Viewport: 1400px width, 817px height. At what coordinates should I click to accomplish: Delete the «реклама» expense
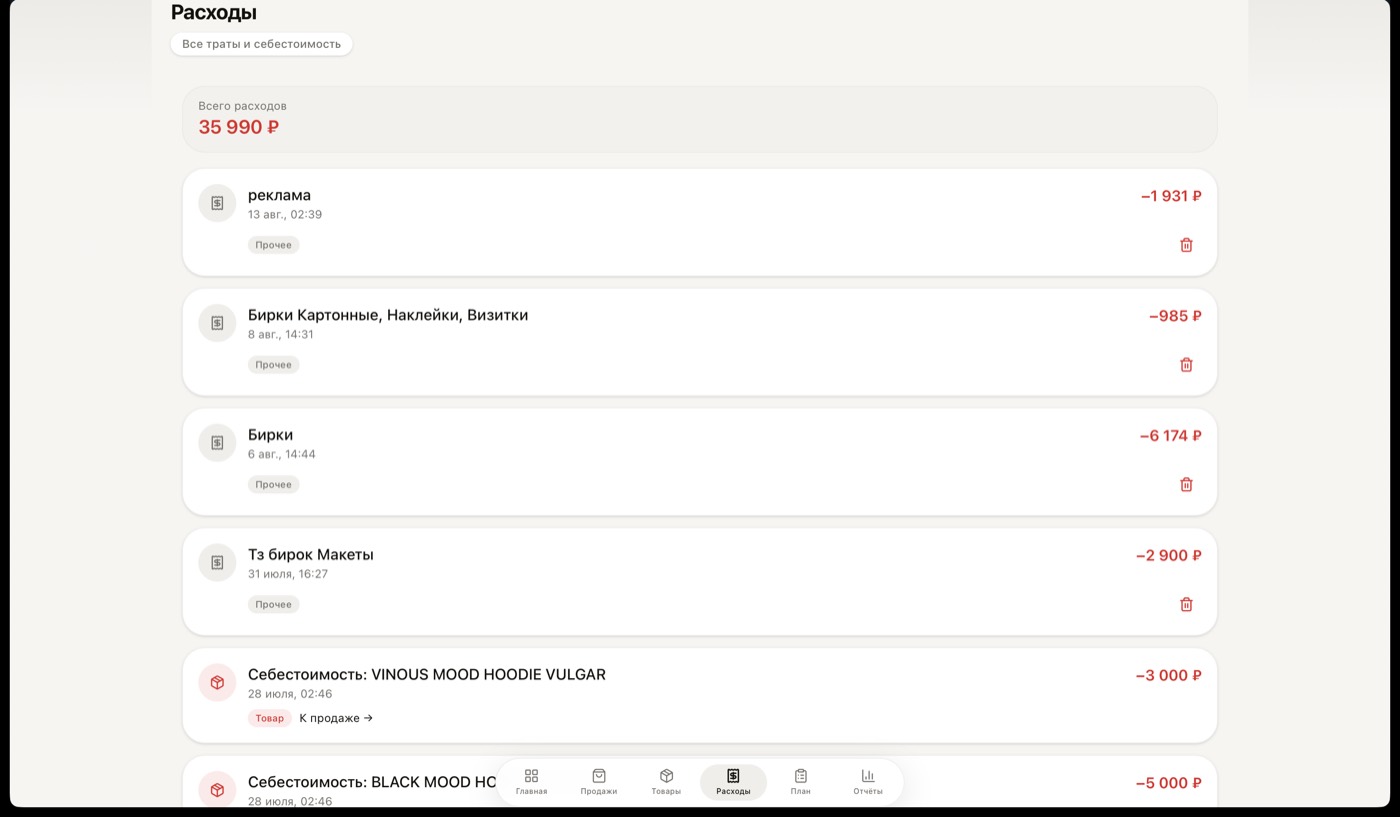point(1186,245)
